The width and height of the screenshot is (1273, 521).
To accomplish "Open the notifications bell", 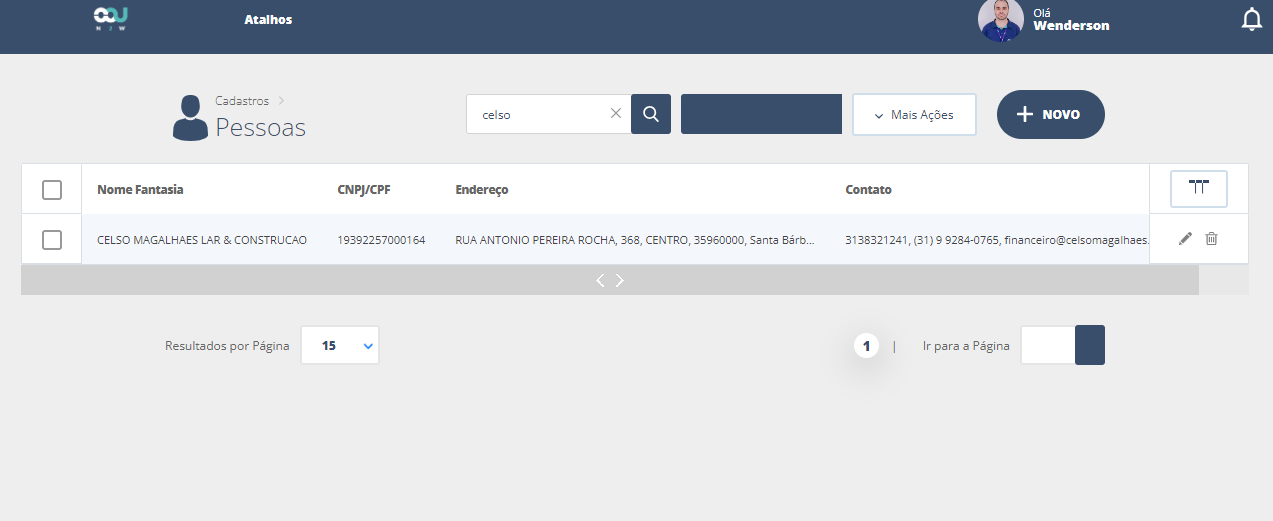I will tap(1251, 19).
